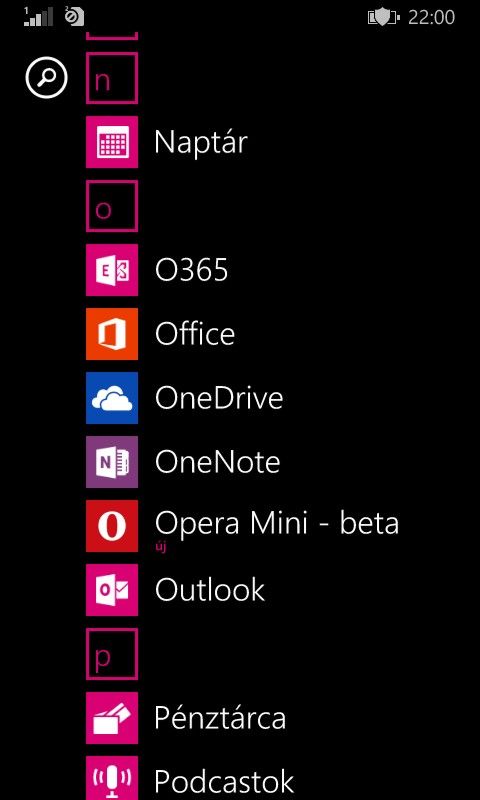Viewport: 480px width, 800px height.
Task: Tap the search magnifier icon
Action: click(x=46, y=78)
